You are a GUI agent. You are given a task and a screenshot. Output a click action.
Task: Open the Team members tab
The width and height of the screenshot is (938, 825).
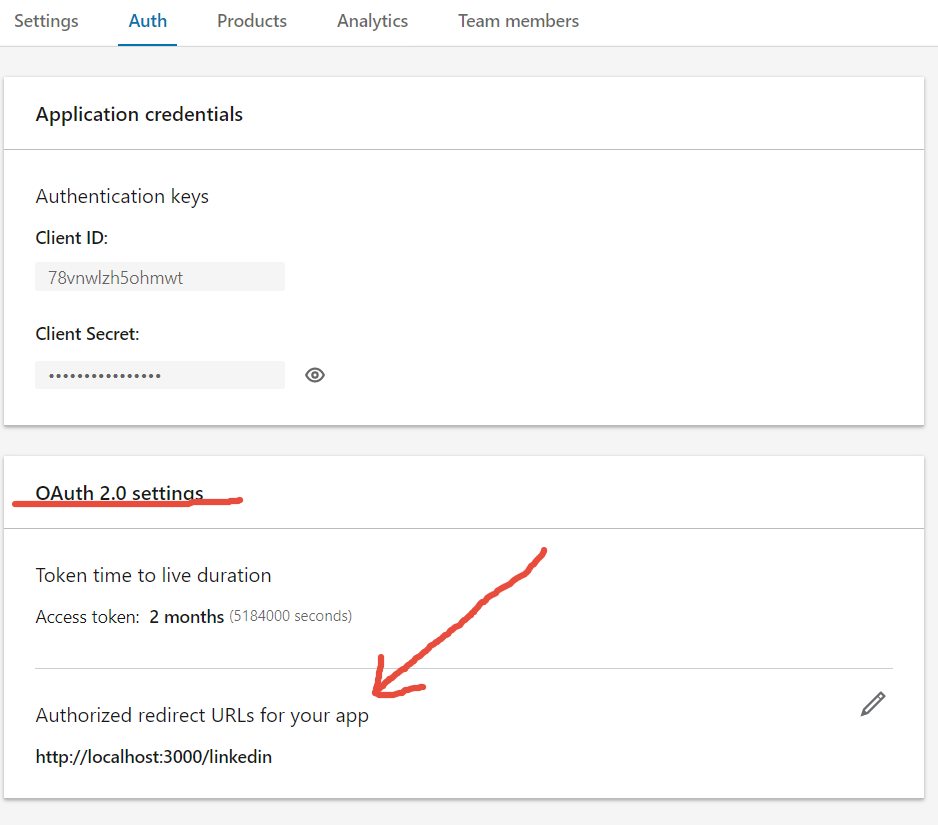pyautogui.click(x=518, y=21)
